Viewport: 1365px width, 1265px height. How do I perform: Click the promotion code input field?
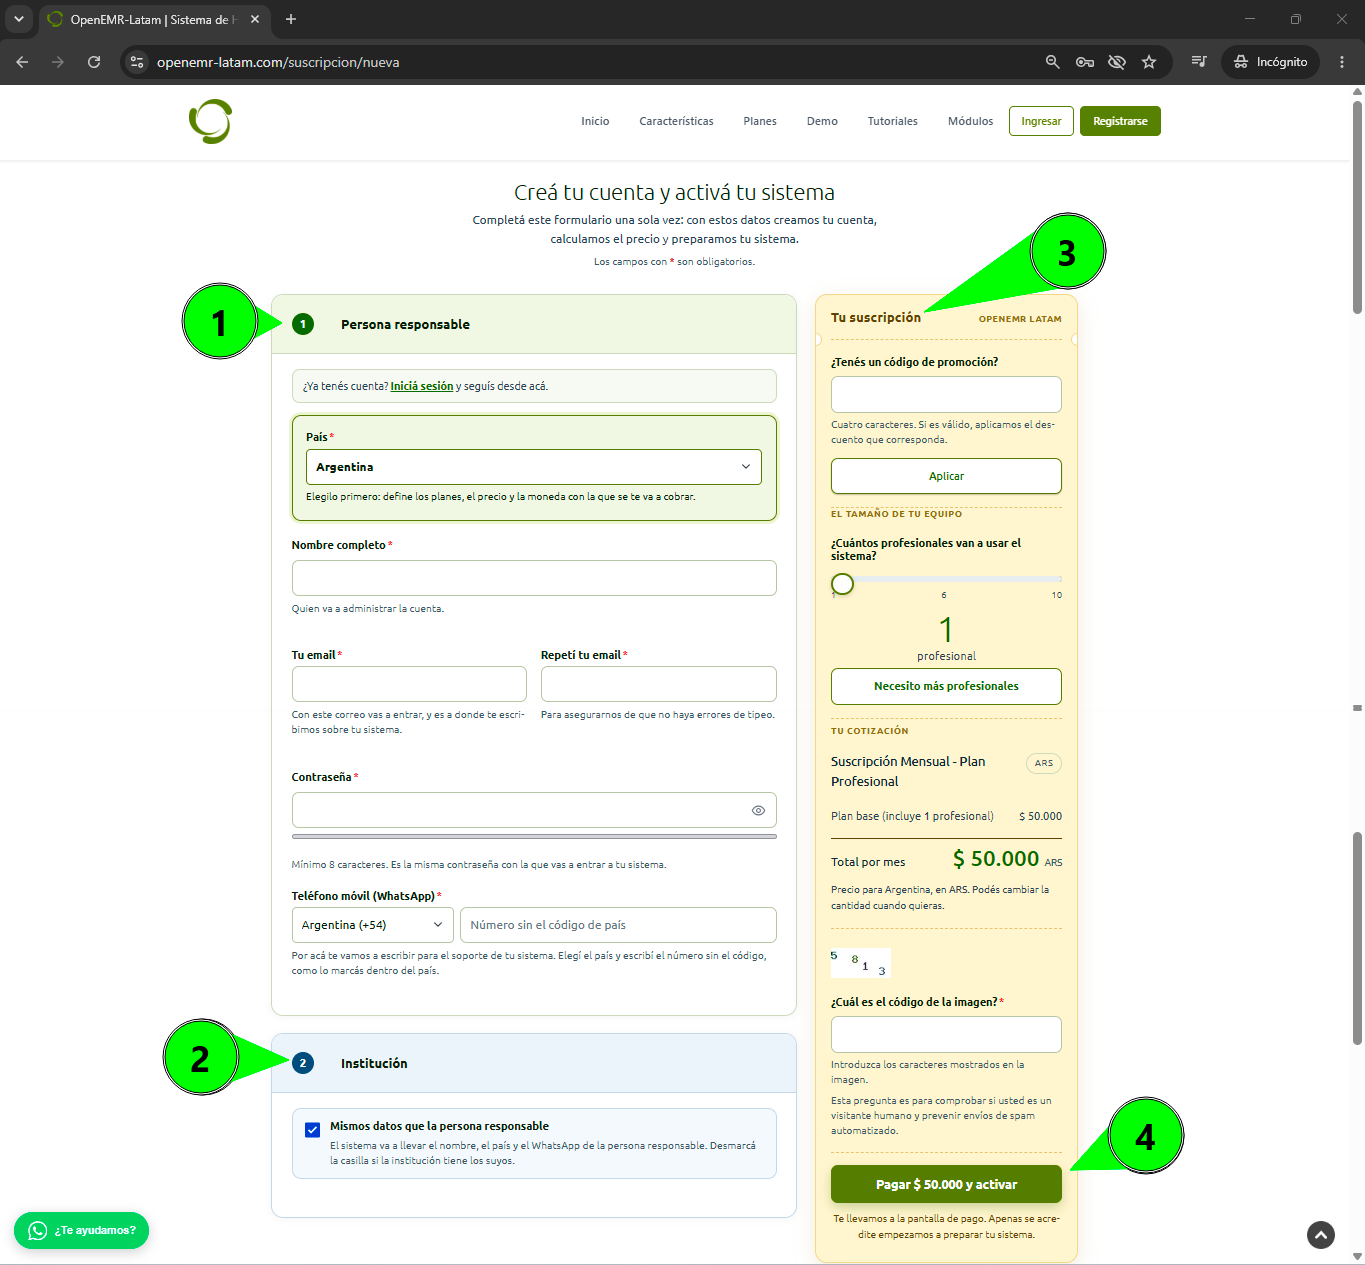coord(946,394)
